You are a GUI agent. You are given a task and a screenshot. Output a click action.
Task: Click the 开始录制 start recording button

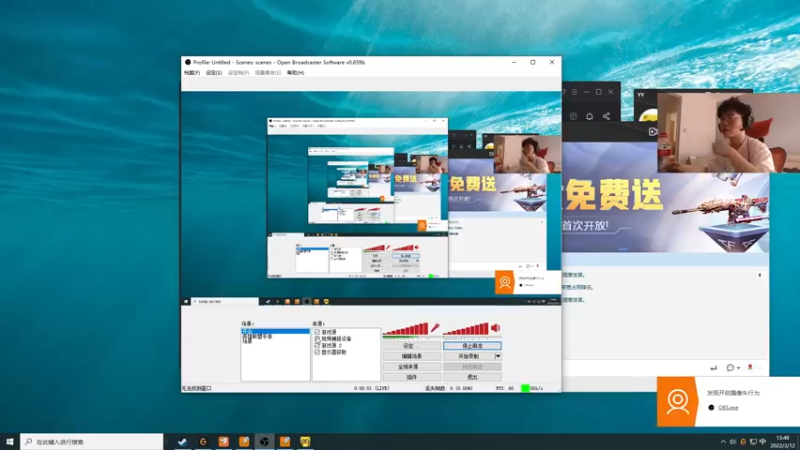point(468,356)
